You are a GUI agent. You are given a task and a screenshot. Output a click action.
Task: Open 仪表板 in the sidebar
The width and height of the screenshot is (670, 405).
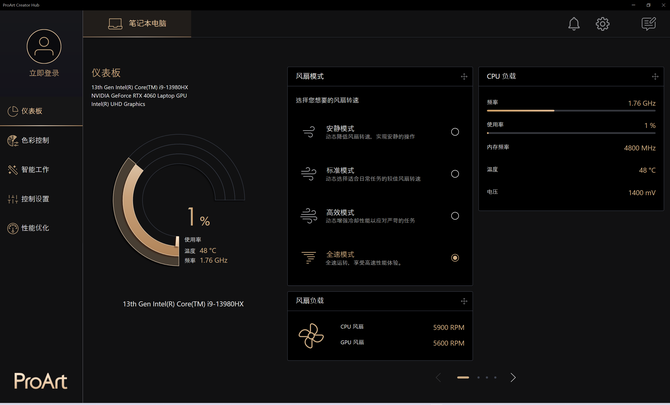[x=41, y=111]
